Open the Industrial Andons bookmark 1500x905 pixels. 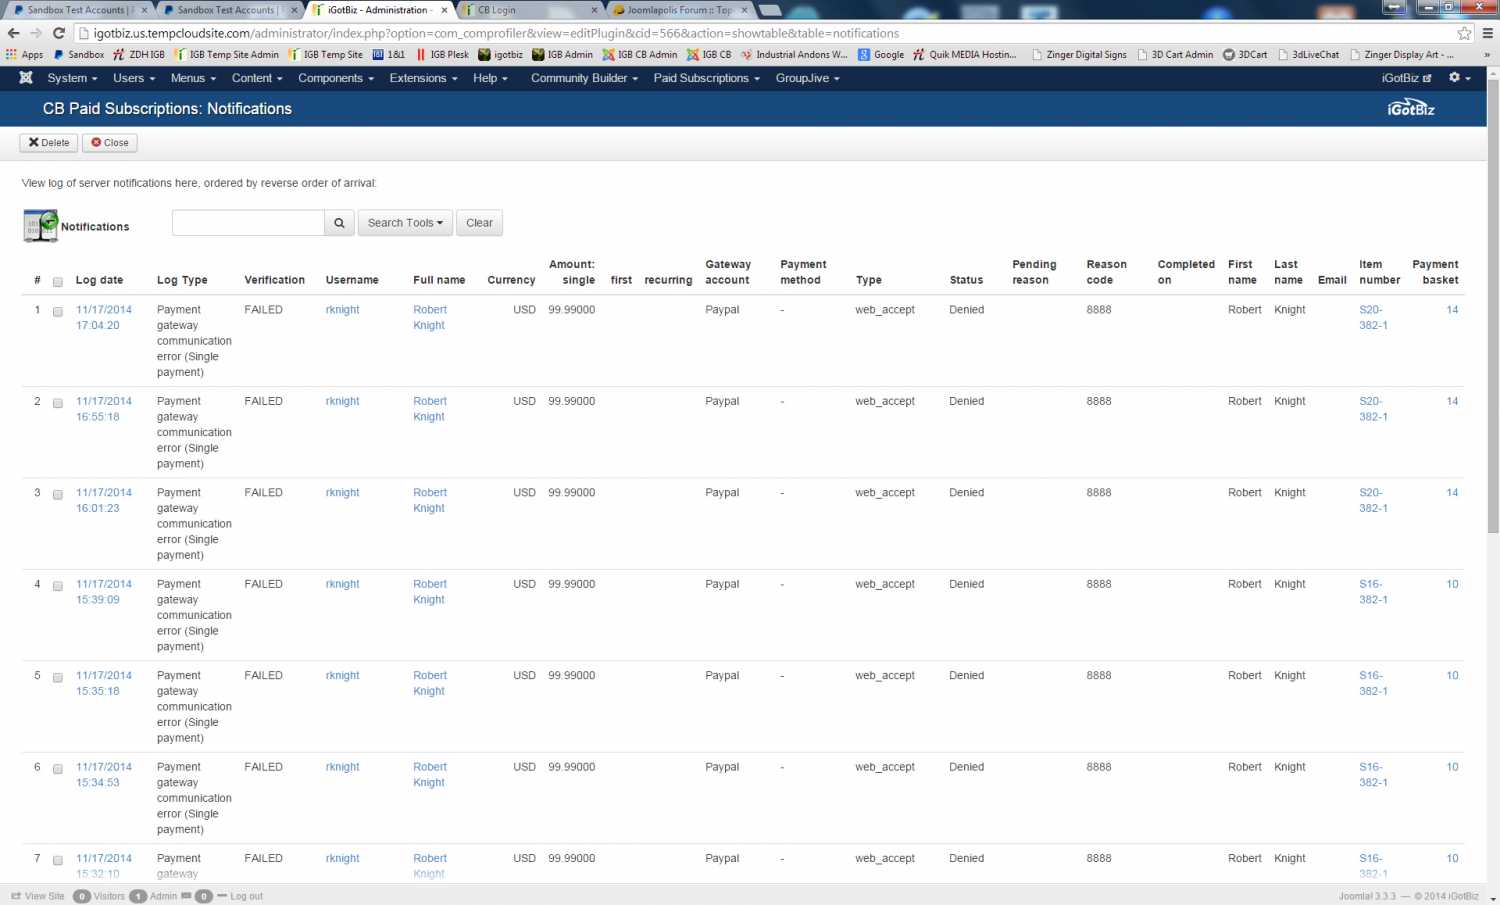(794, 55)
